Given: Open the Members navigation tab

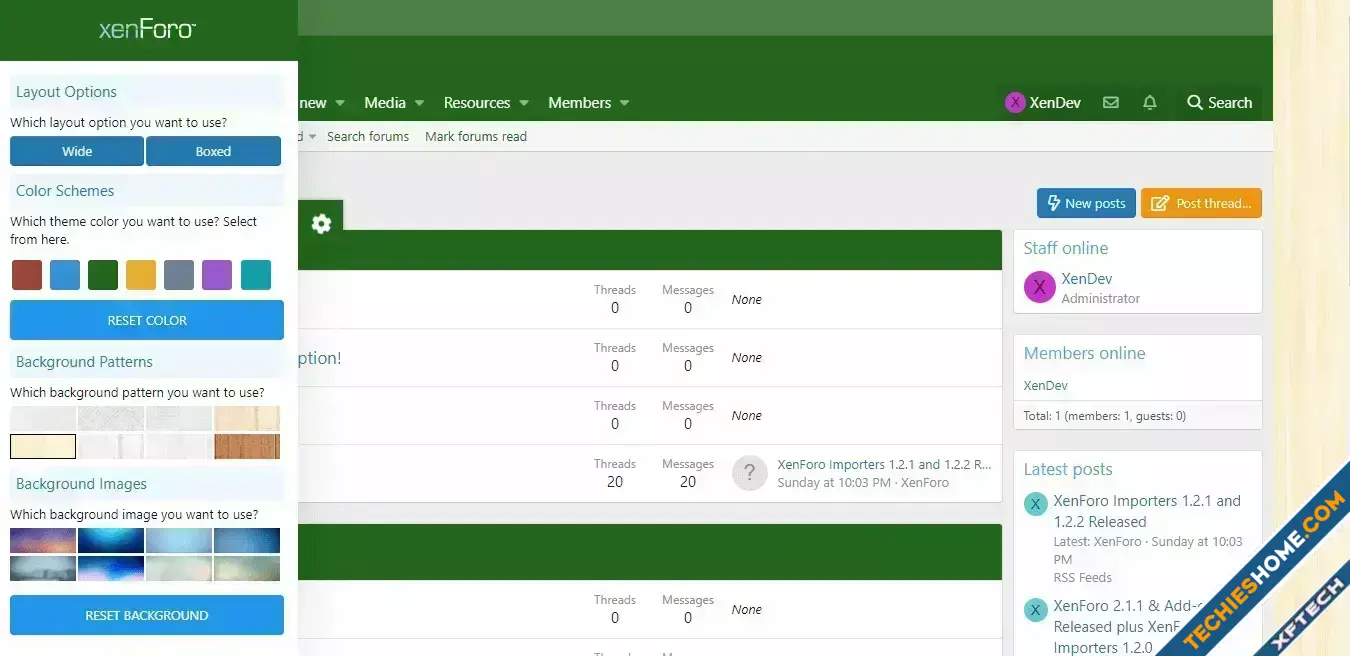Looking at the screenshot, I should pyautogui.click(x=579, y=103).
